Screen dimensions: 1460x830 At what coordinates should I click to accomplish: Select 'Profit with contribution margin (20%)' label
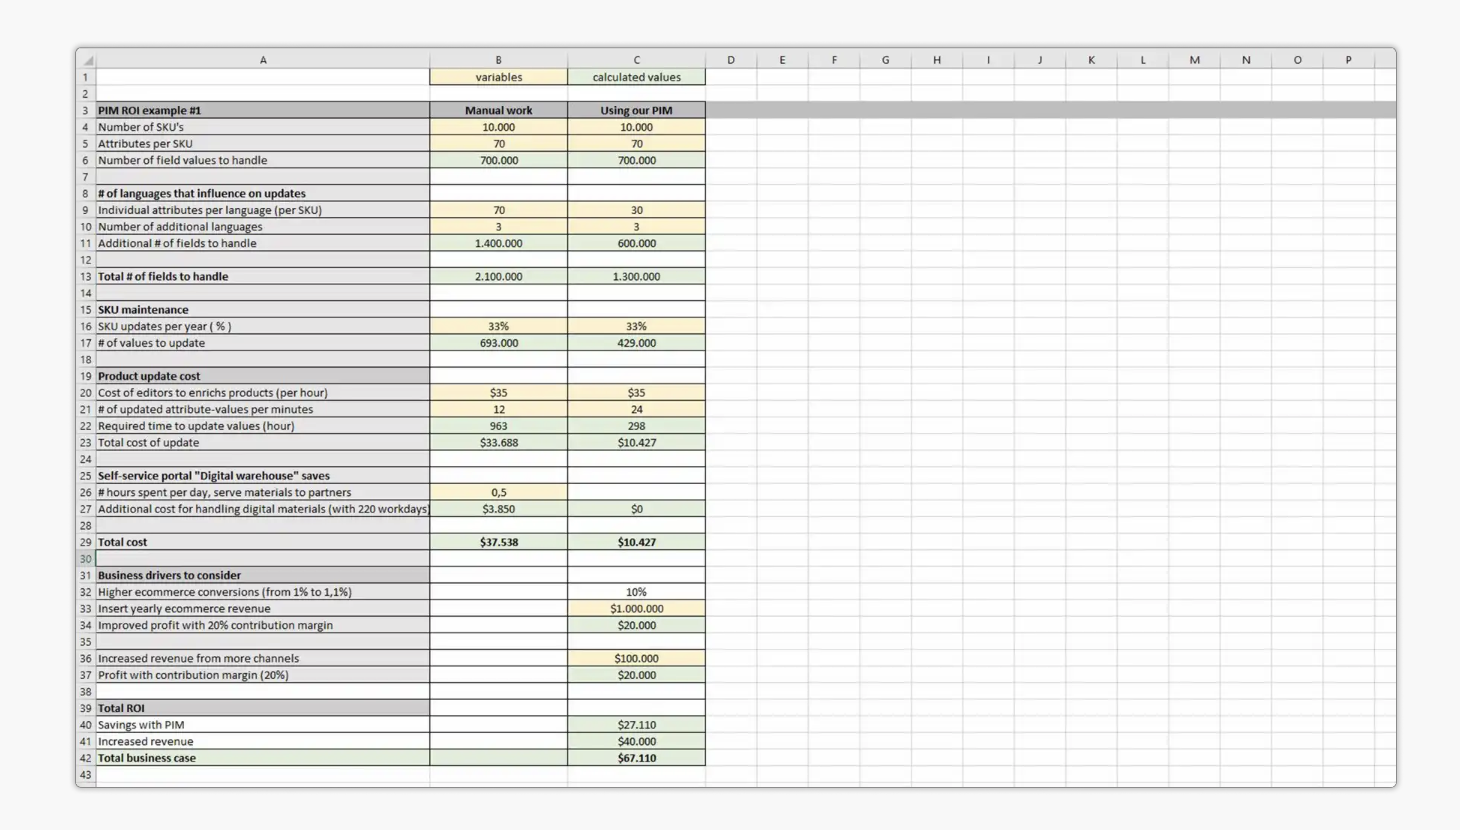tap(263, 675)
